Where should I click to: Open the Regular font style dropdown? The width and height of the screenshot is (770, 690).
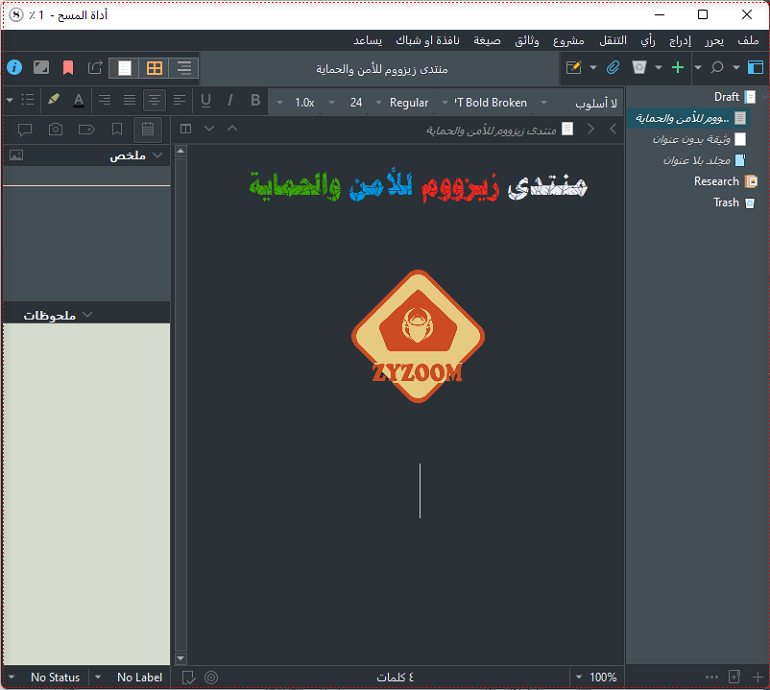point(403,103)
